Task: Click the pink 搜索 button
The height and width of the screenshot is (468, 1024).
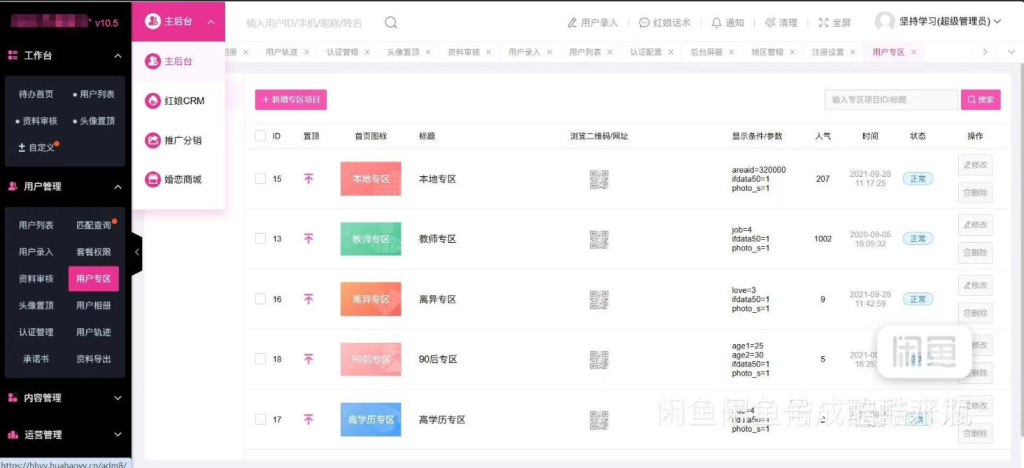Action: (x=981, y=100)
